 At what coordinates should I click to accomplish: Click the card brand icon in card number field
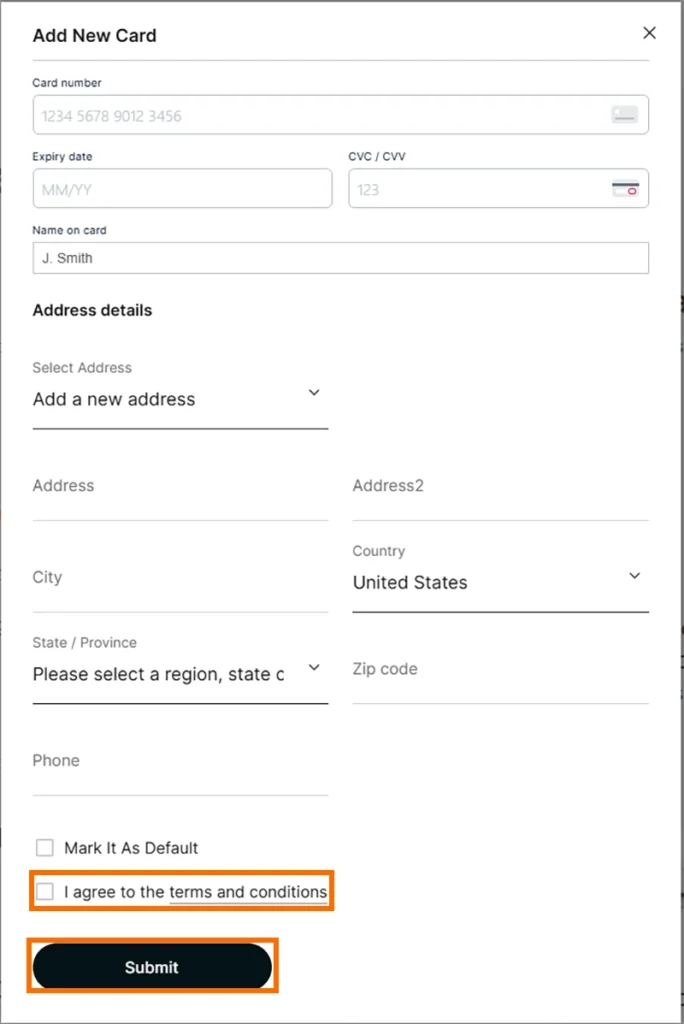coord(625,115)
